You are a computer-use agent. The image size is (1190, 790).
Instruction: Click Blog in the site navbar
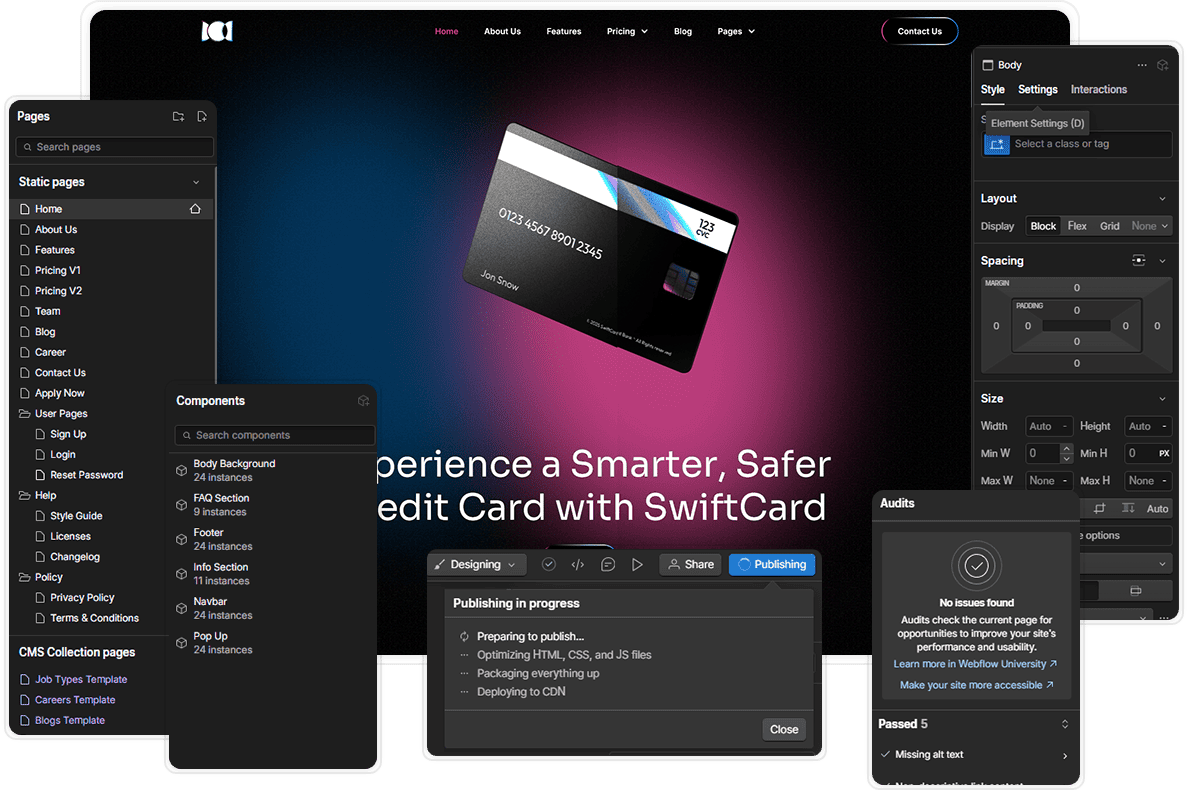point(683,31)
